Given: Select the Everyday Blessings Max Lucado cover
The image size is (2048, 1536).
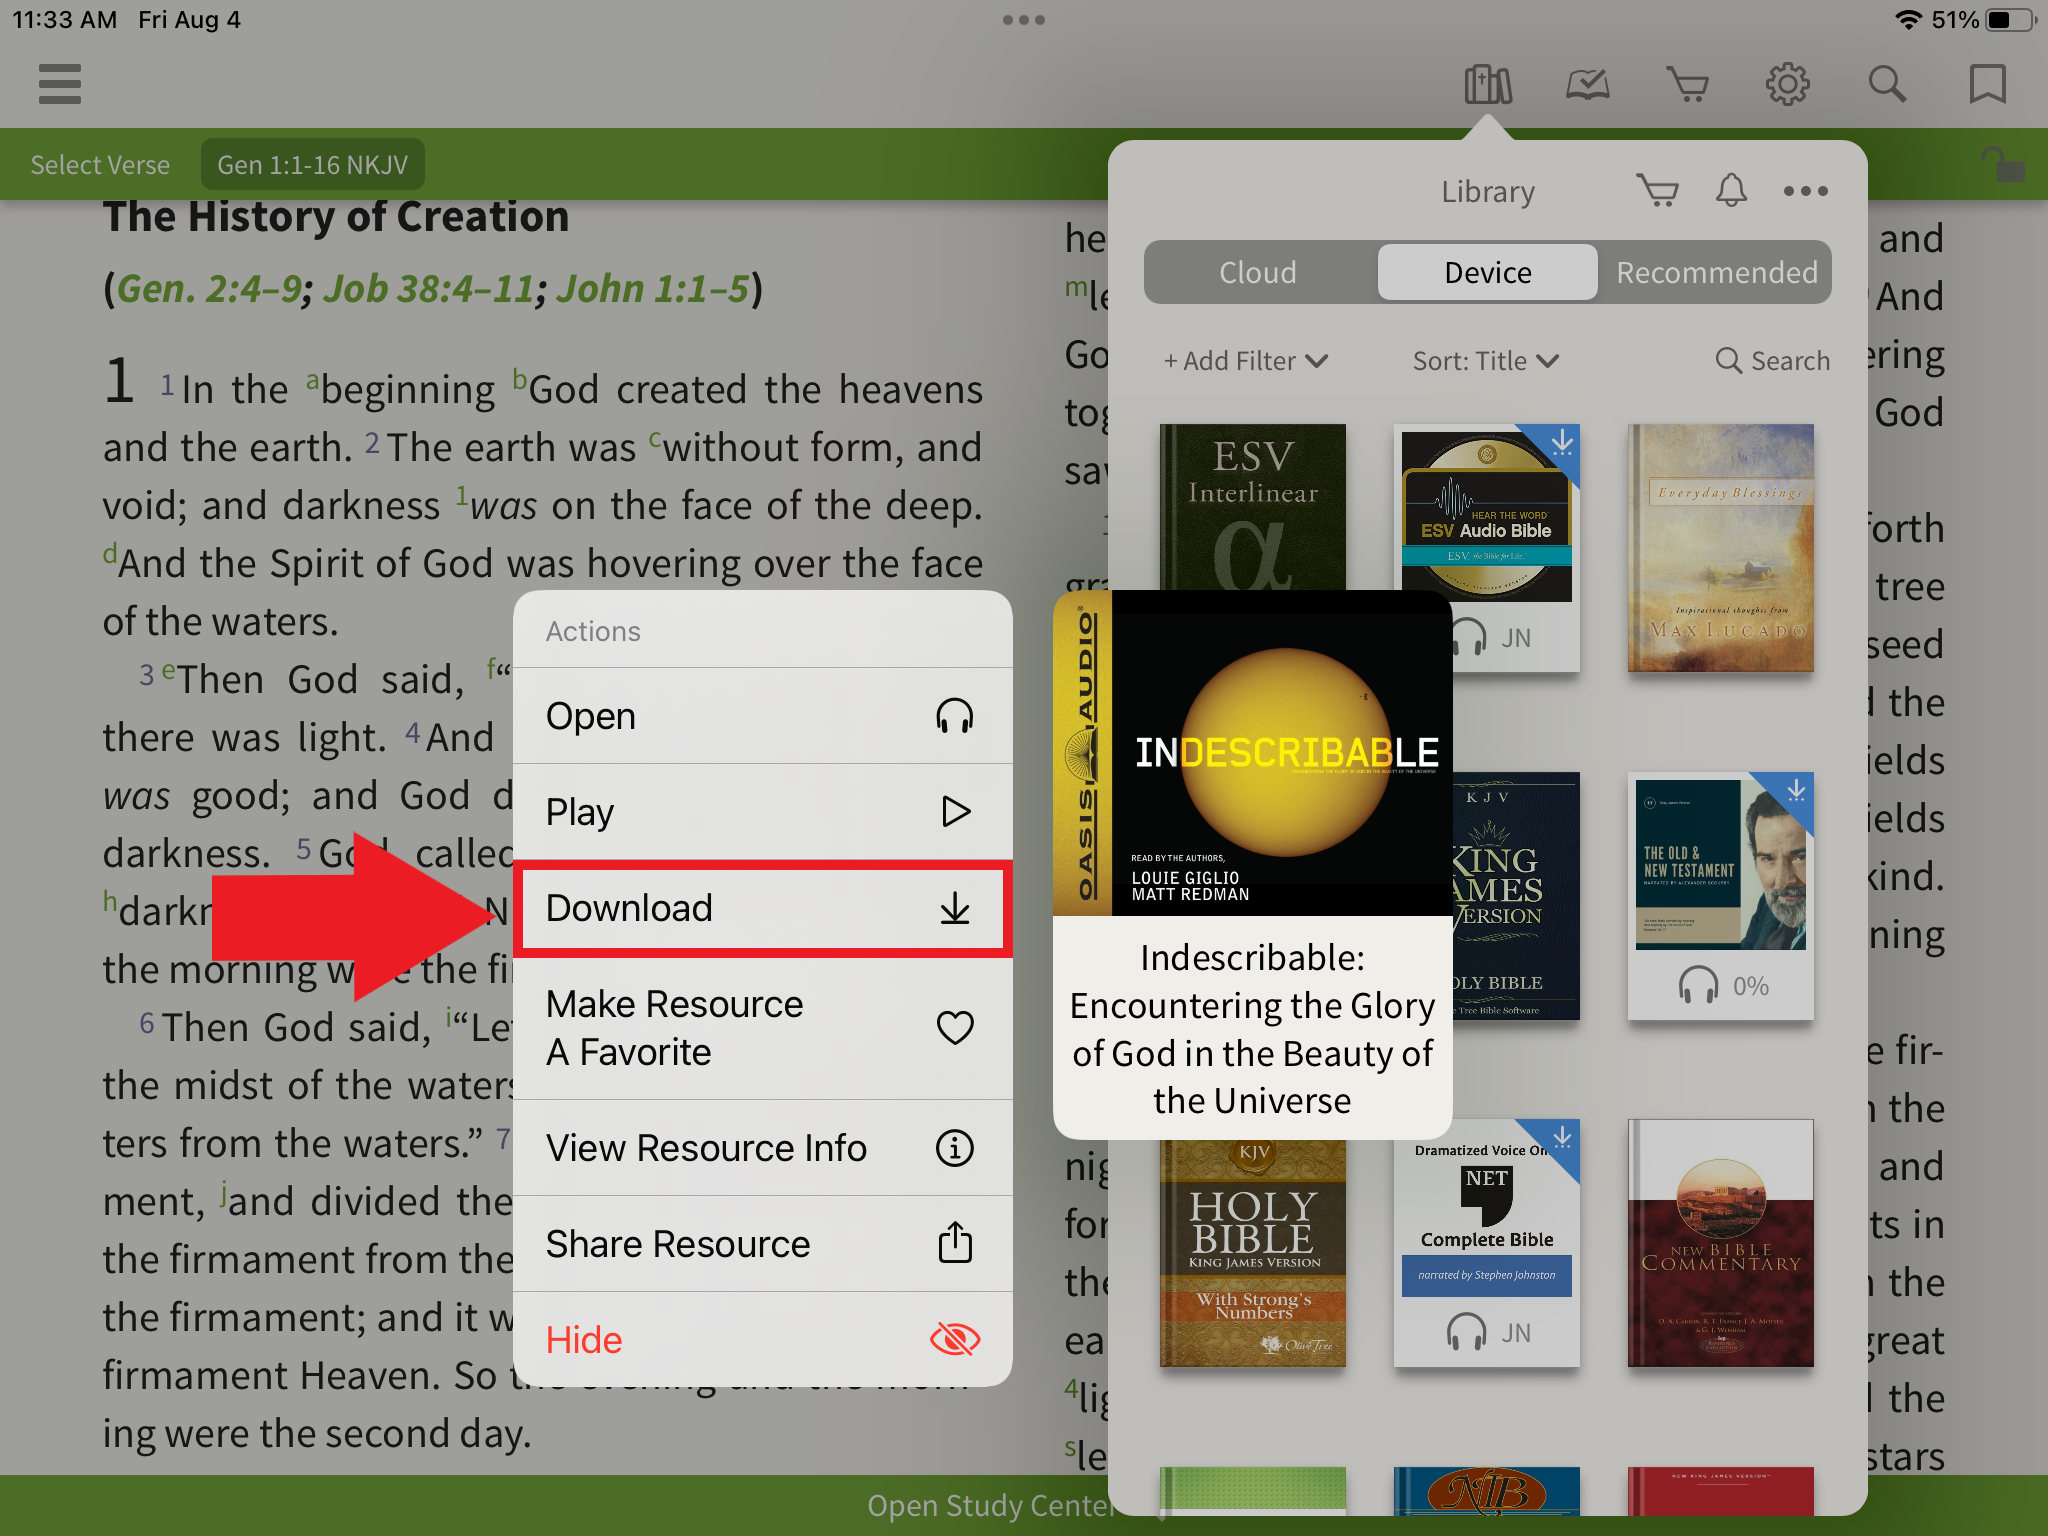Looking at the screenshot, I should coord(1720,548).
